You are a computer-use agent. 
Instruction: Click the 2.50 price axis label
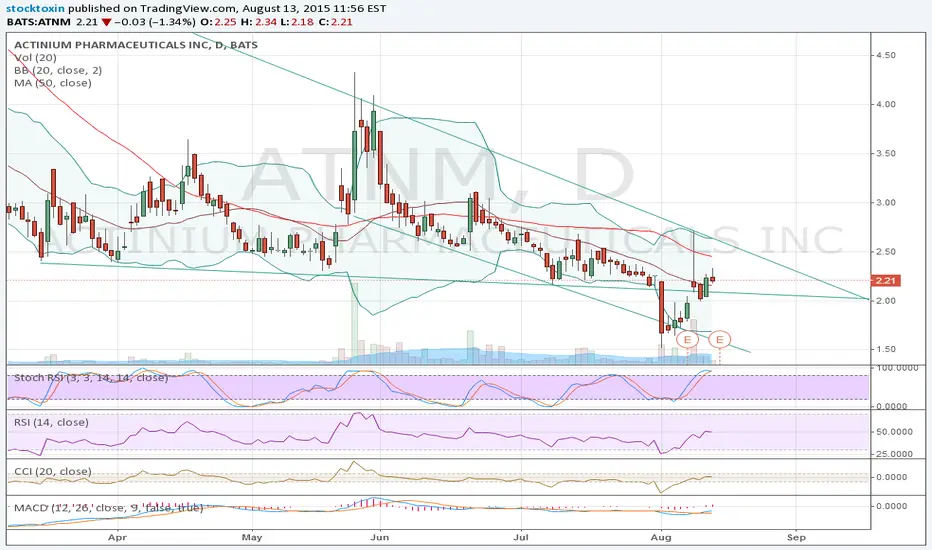coord(886,252)
